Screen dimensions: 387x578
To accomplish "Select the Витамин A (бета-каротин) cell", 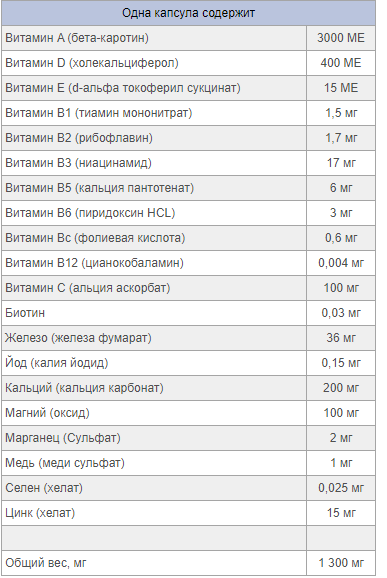I will coord(154,38).
